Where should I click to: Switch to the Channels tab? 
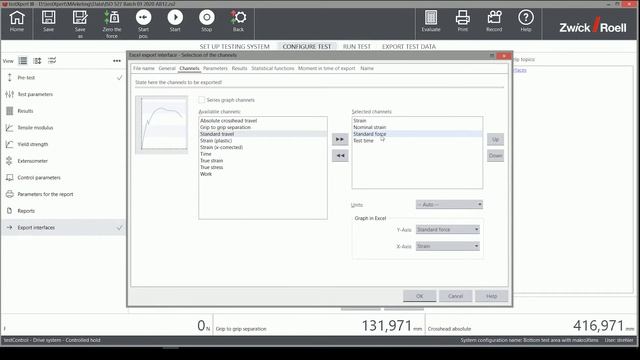click(x=189, y=68)
